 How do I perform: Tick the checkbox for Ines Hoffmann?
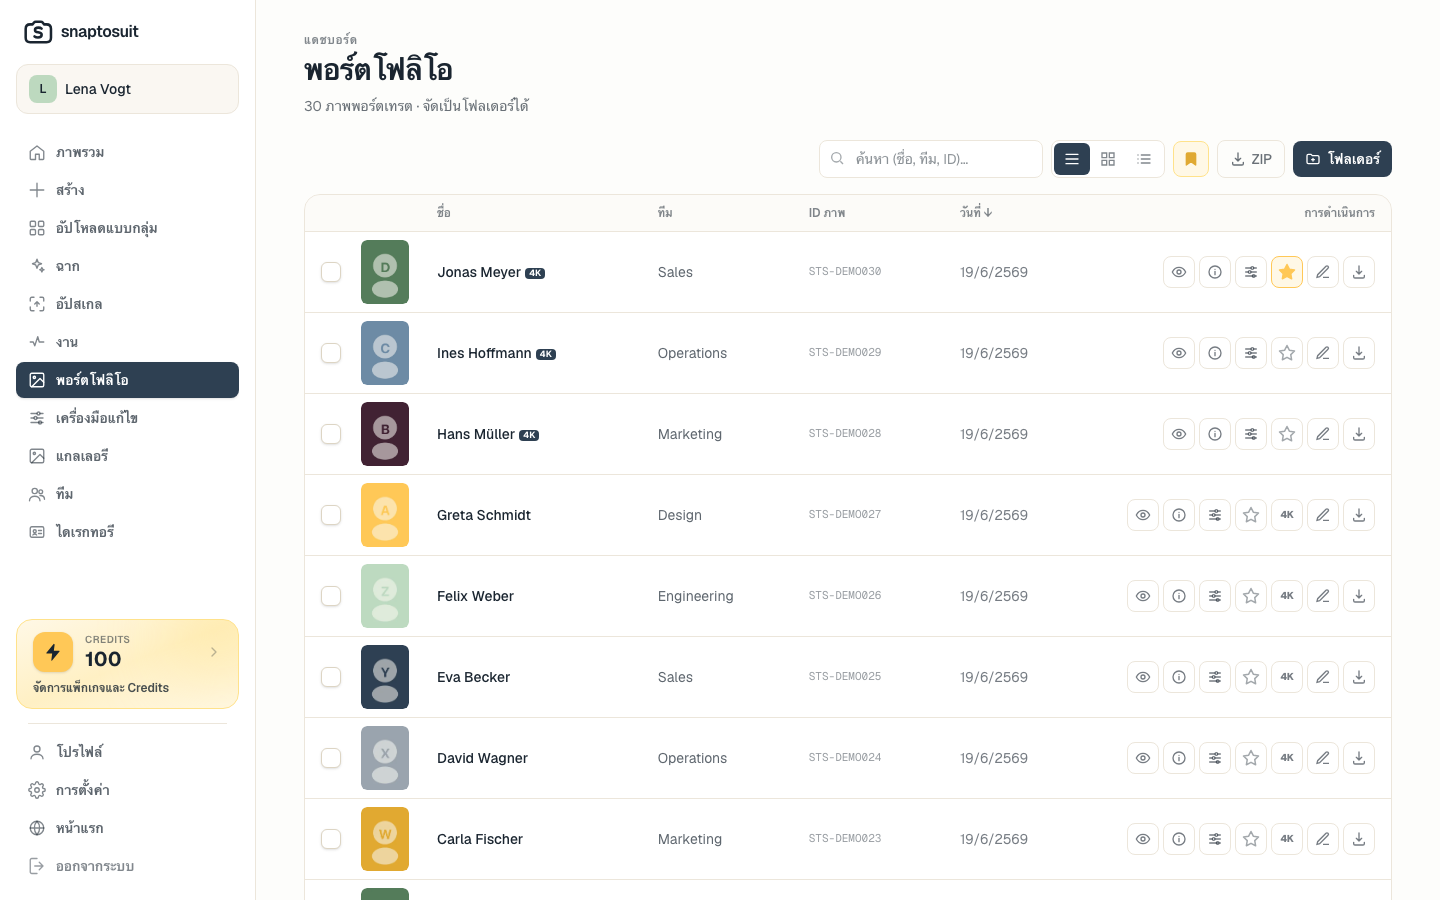pos(331,353)
